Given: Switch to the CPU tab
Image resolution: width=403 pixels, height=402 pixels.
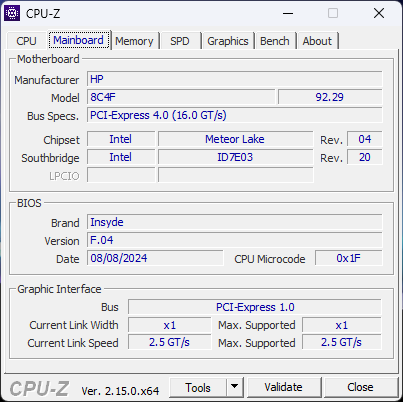Looking at the screenshot, I should 26,41.
